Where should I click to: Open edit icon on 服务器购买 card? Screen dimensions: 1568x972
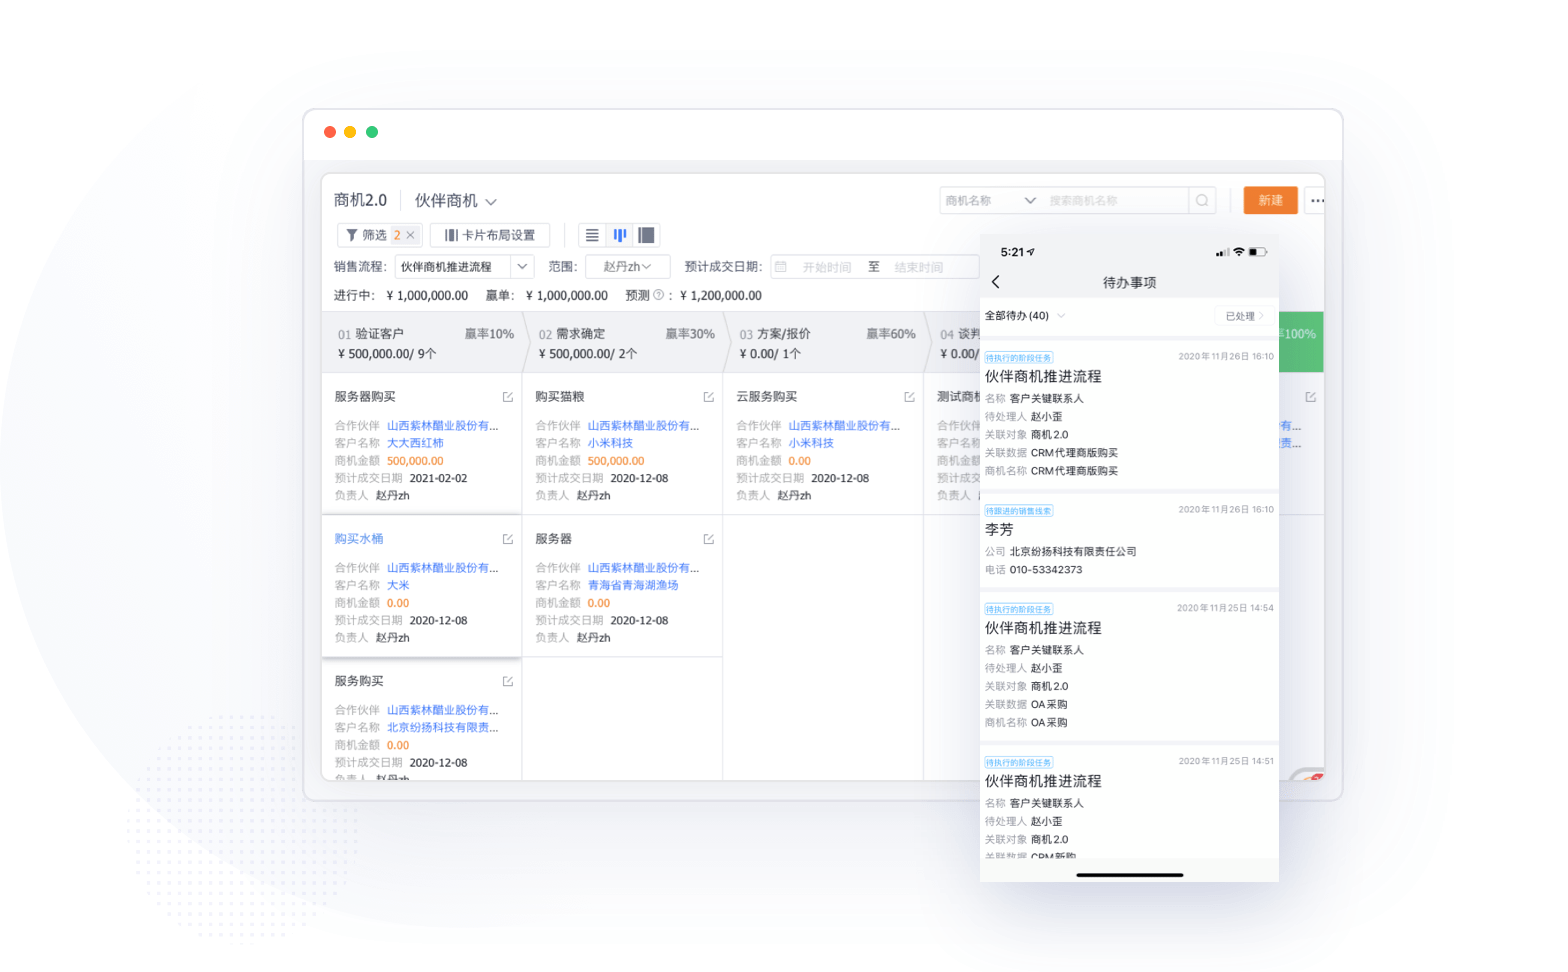(508, 397)
